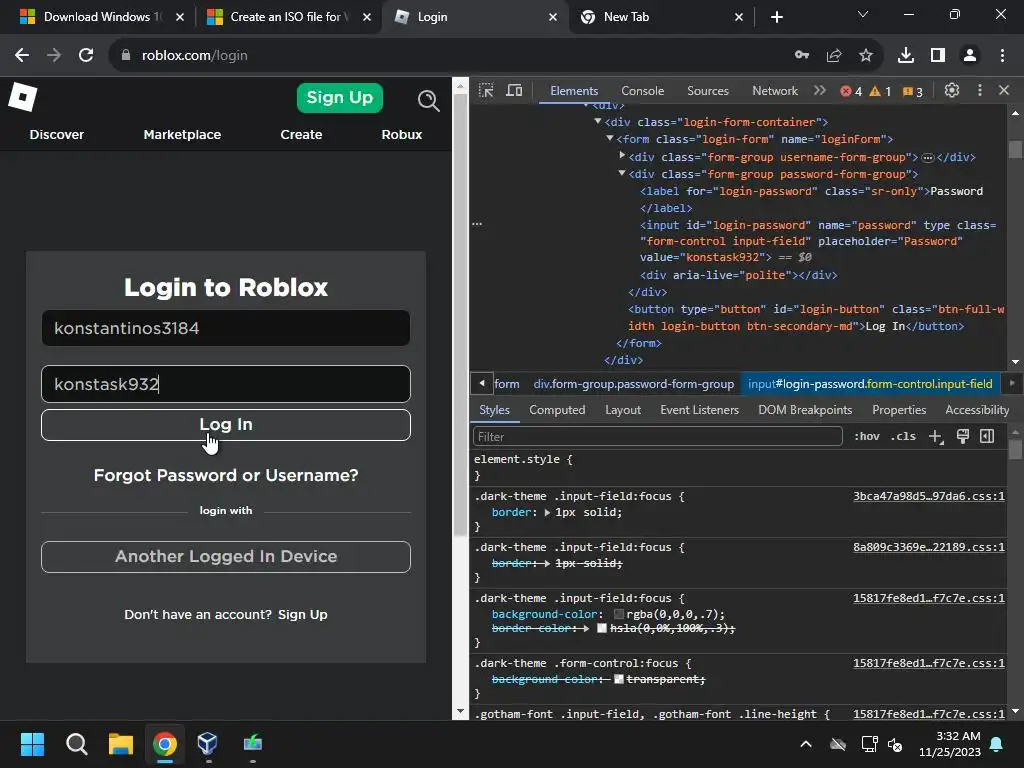The width and height of the screenshot is (1024, 768).
Task: Click the hsla border-color swatch
Action: point(601,628)
